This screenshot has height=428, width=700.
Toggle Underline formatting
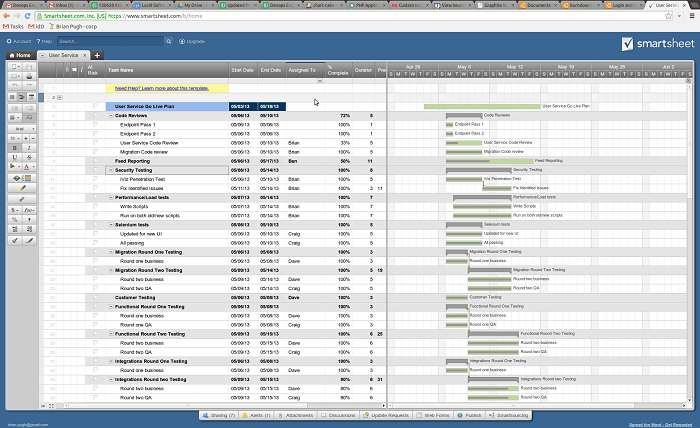click(15, 157)
